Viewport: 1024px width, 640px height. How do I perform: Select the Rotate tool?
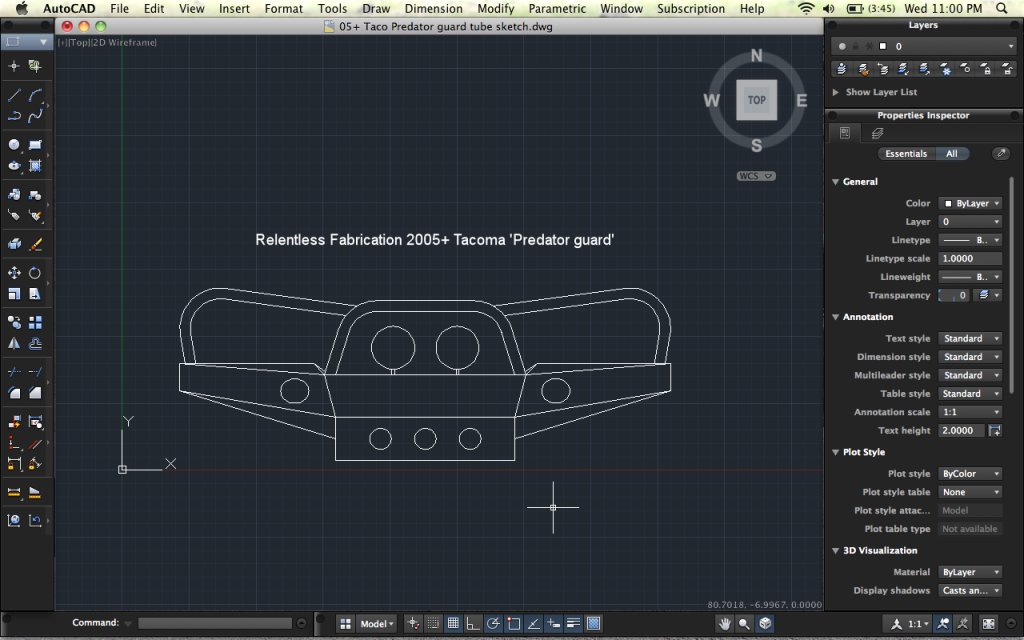pyautogui.click(x=35, y=272)
